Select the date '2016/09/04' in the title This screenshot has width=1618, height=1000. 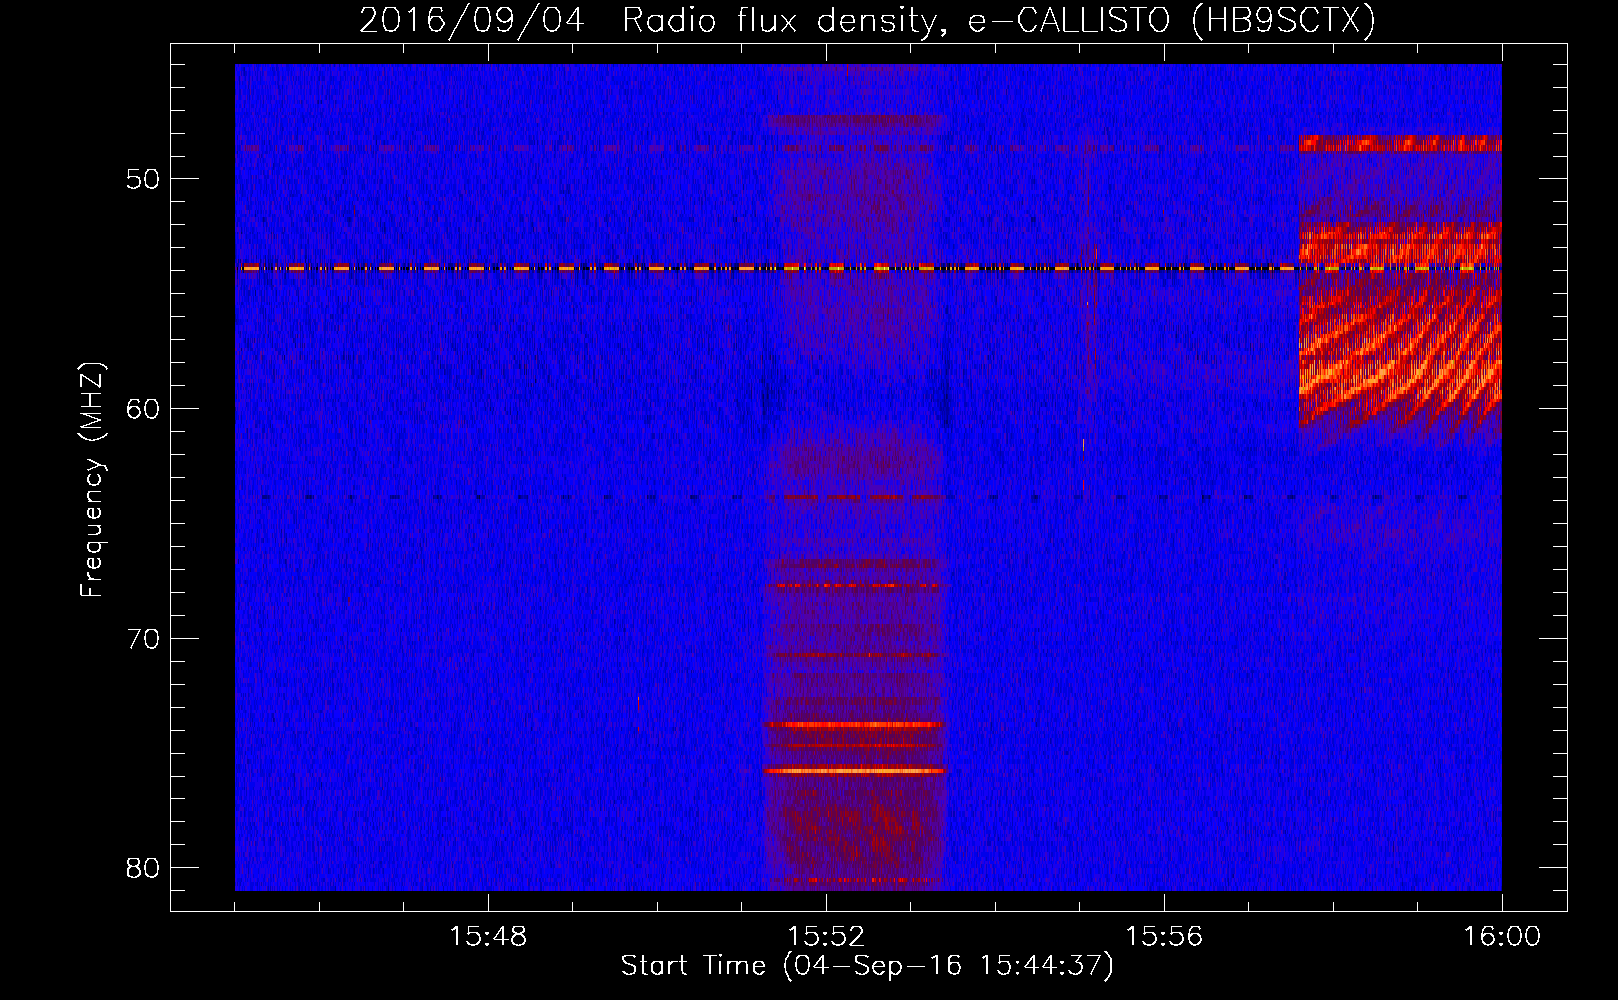click(x=470, y=20)
